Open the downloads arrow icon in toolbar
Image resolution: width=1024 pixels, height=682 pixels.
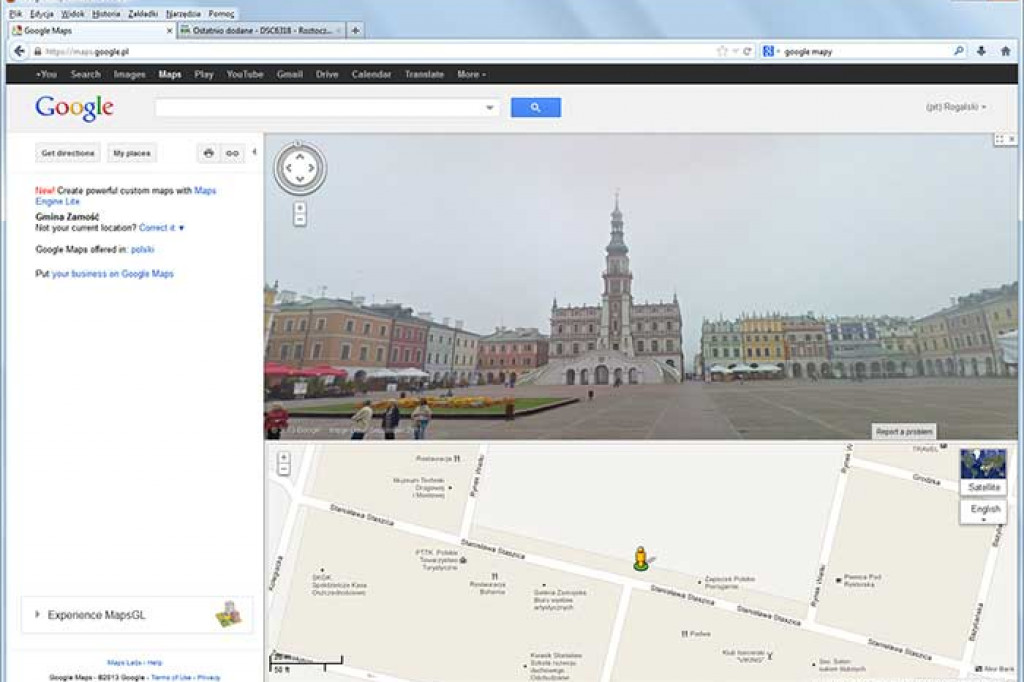pos(981,51)
